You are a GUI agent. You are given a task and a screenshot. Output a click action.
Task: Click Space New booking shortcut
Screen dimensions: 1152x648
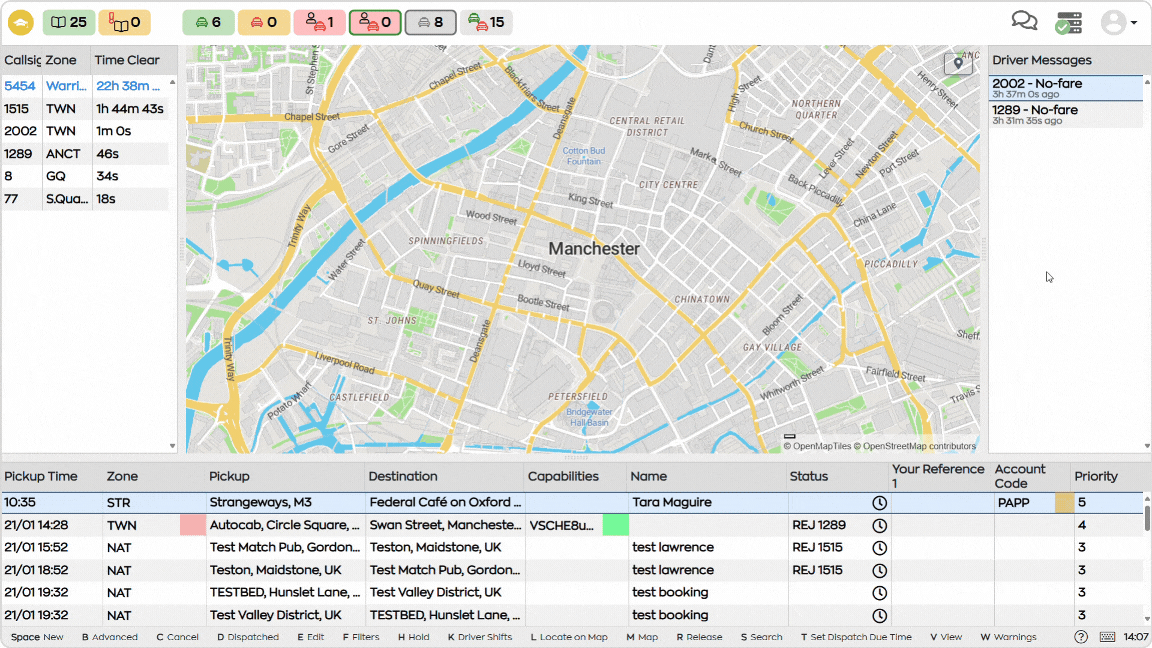tap(37, 637)
